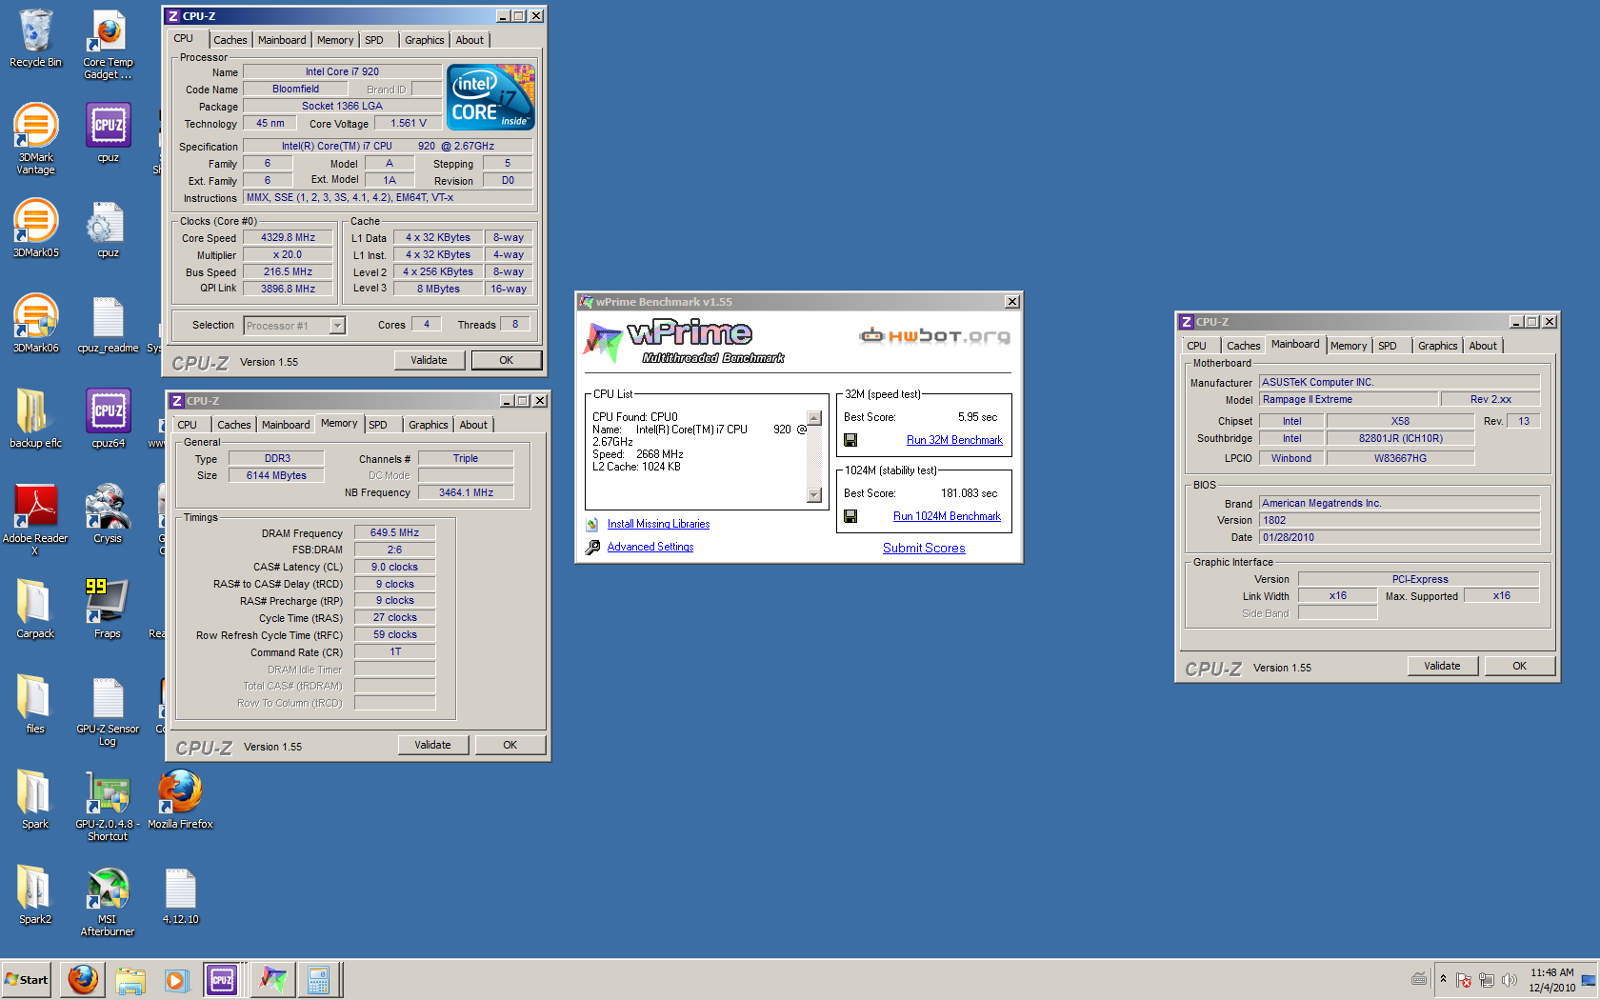Open Adobe Reader X shortcut
The width and height of the screenshot is (1600, 1000).
35,518
